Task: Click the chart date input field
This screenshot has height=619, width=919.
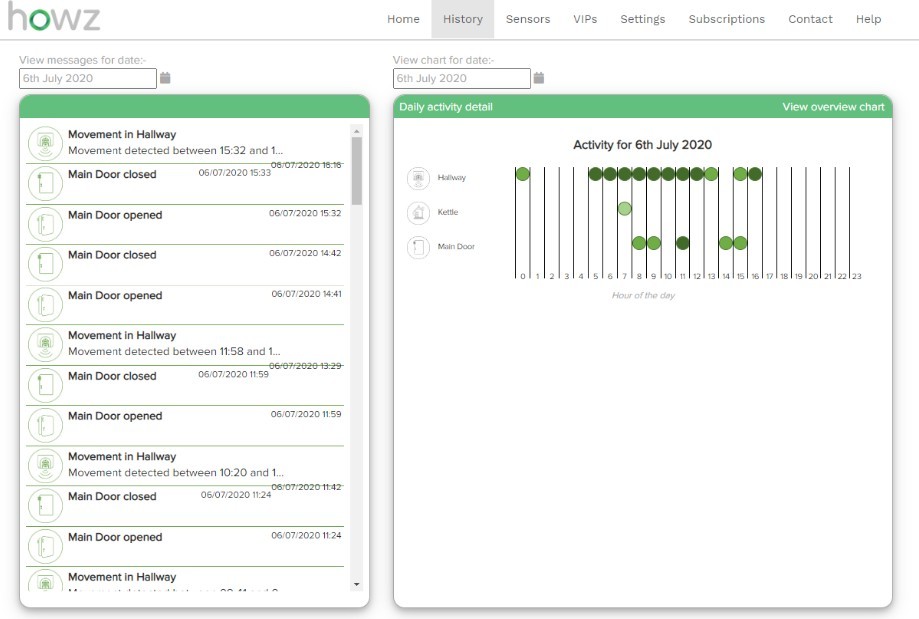Action: point(461,78)
